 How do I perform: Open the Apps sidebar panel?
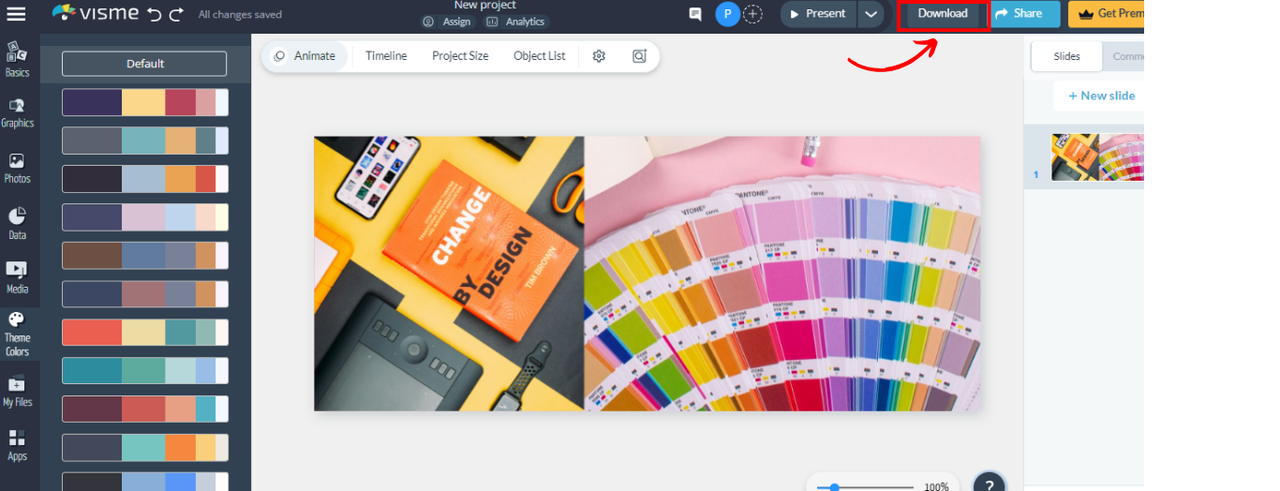(x=17, y=446)
